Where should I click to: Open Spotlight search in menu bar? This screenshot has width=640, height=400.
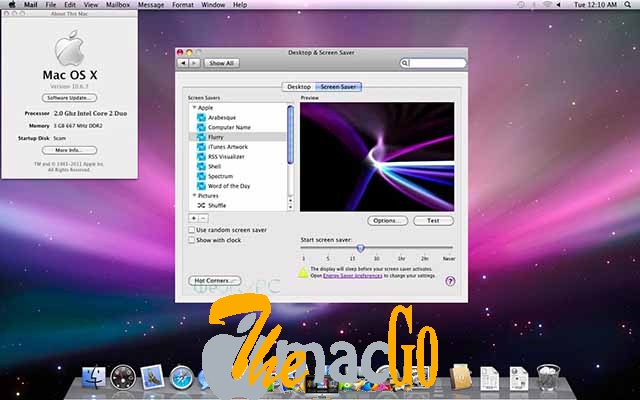627,5
